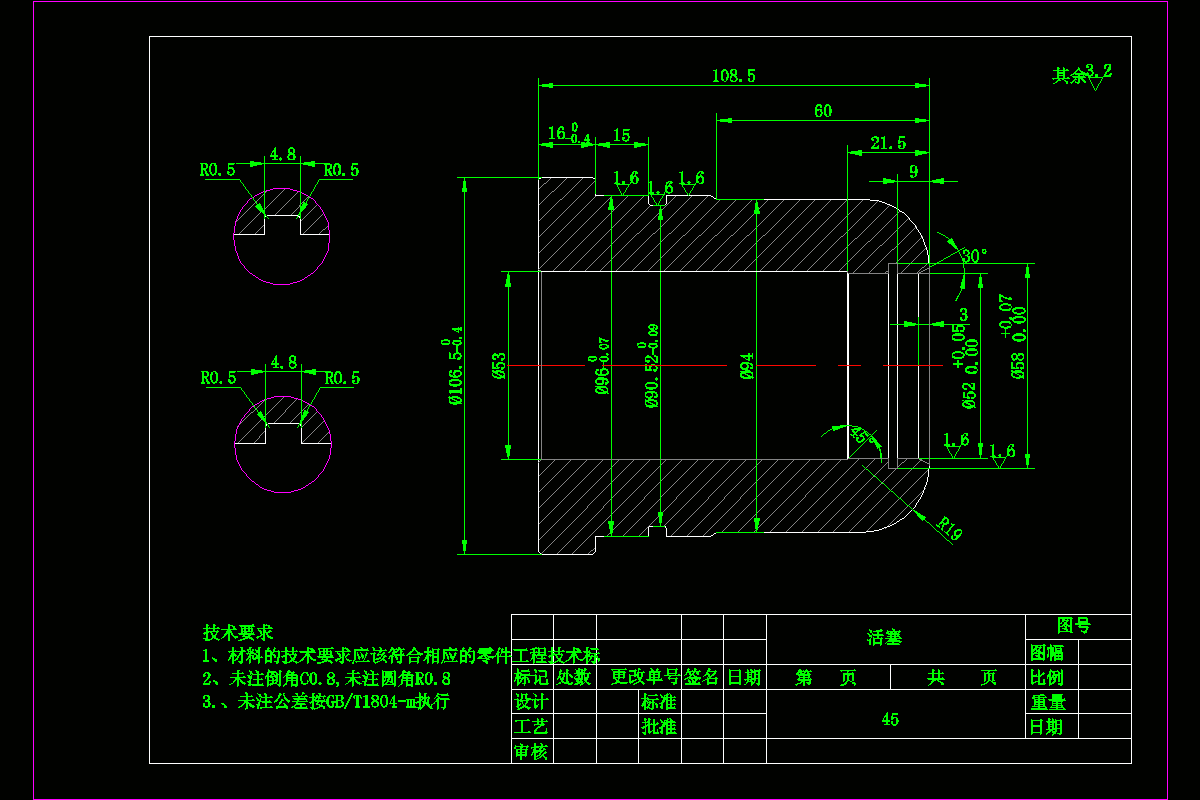This screenshot has height=800, width=1200.
Task: Click the 30° angle annotation
Action: point(974,255)
